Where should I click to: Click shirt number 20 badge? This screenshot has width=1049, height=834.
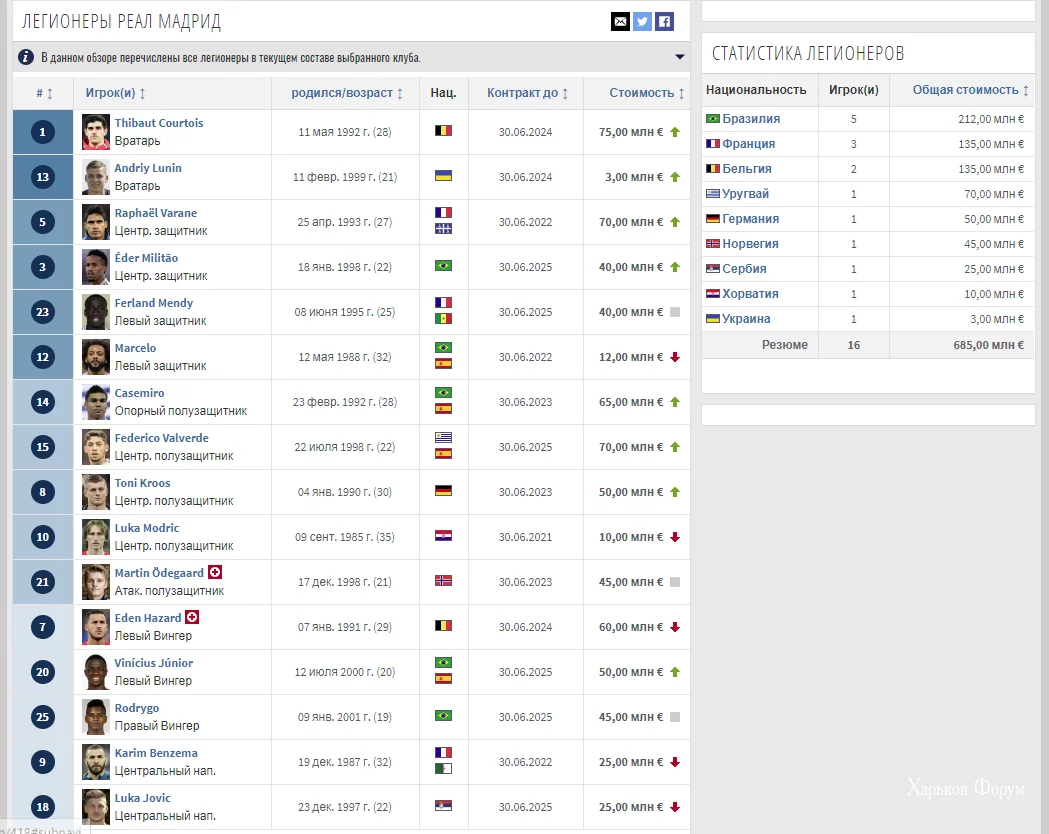(43, 672)
